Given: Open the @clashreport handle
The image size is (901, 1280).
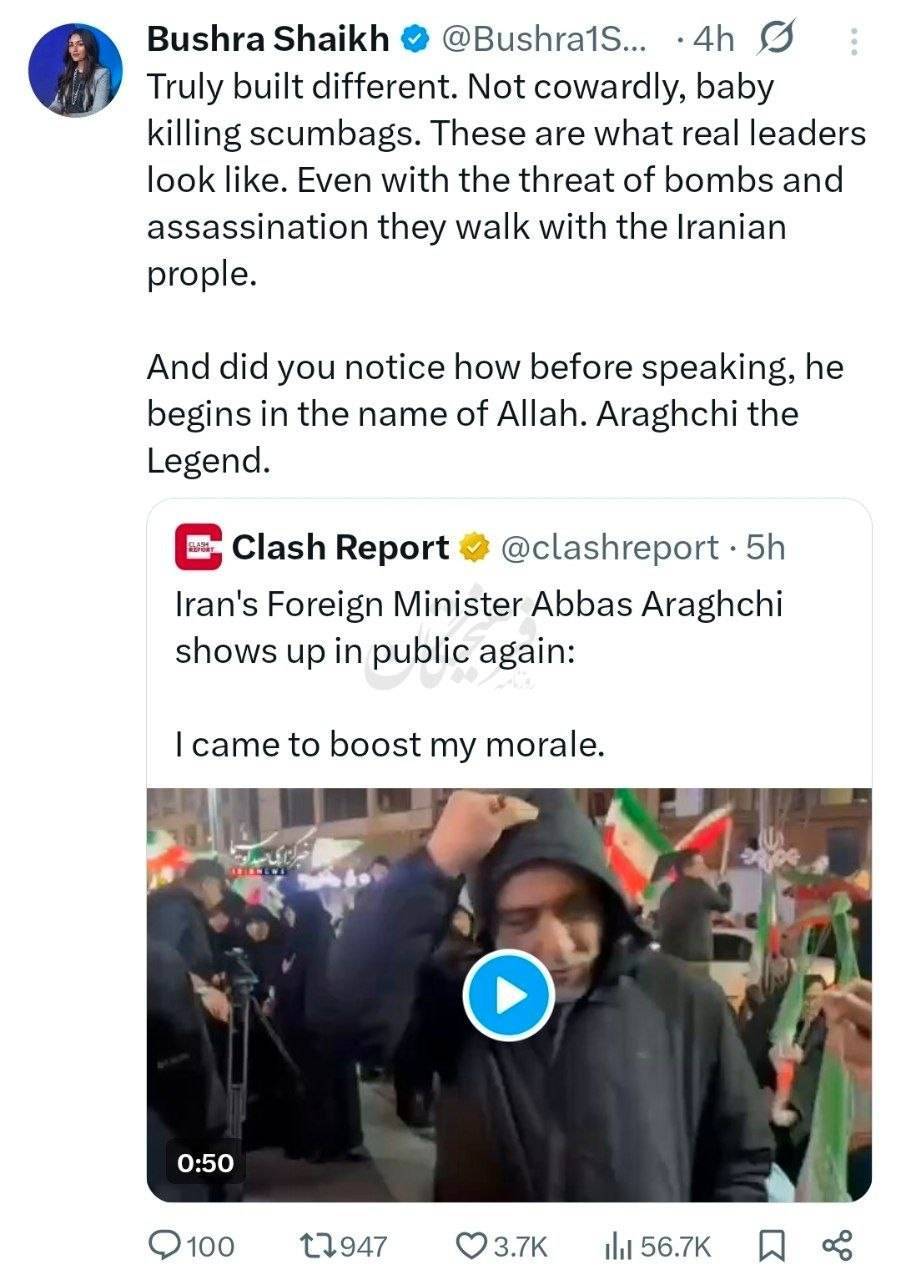Looking at the screenshot, I should [608, 548].
